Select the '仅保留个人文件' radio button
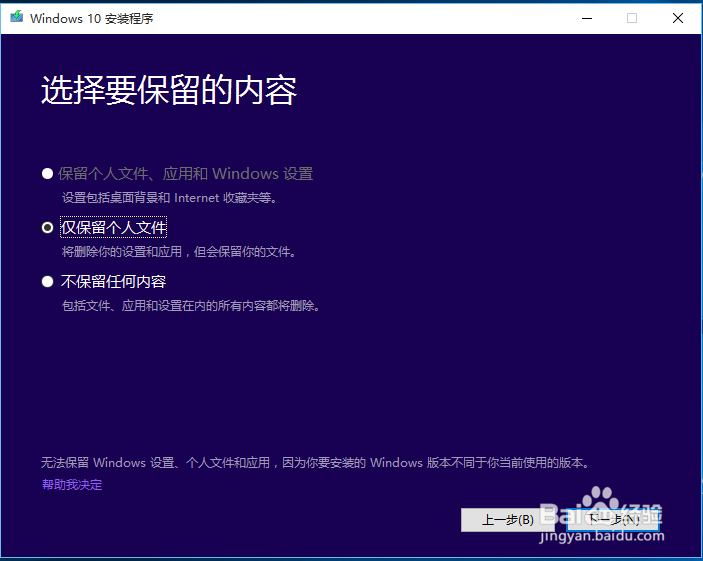703x561 pixels. click(x=47, y=228)
